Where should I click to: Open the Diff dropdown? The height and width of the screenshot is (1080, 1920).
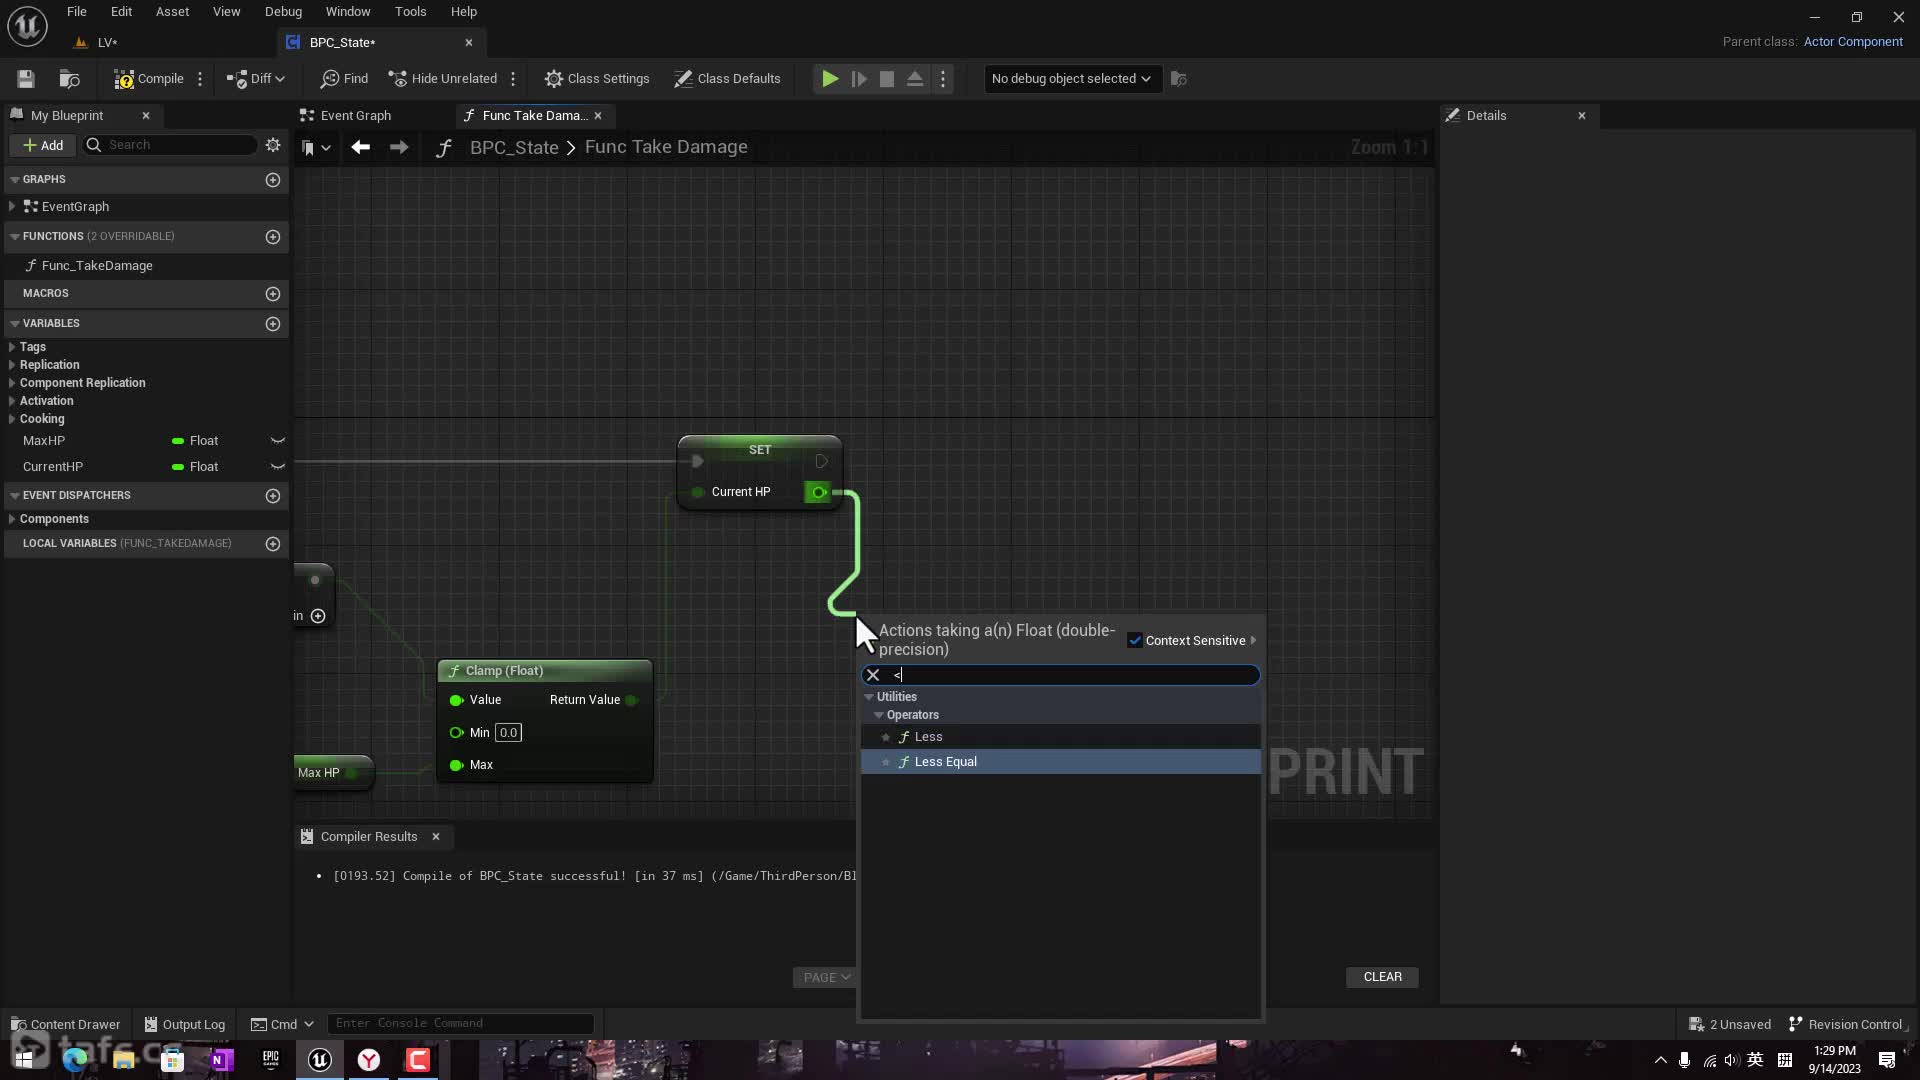click(x=256, y=79)
